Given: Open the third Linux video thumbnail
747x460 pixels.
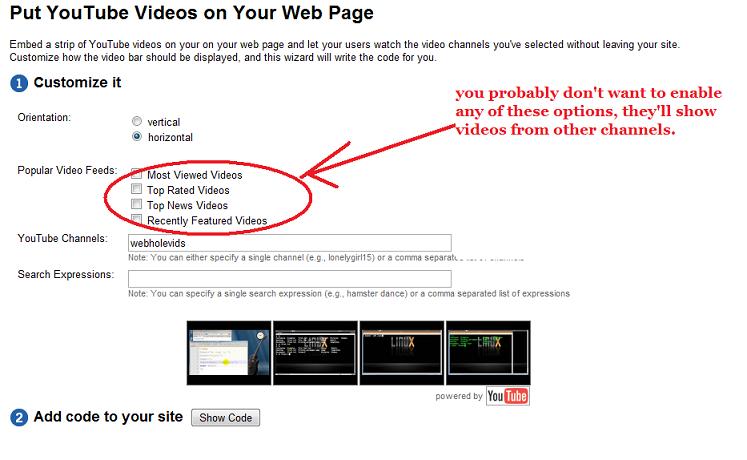Looking at the screenshot, I should [x=402, y=353].
